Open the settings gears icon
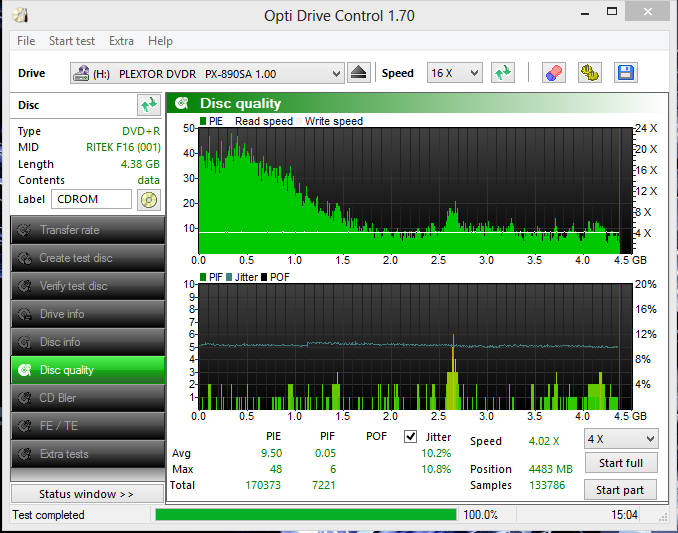Screen dimensions: 678x533 589,73
